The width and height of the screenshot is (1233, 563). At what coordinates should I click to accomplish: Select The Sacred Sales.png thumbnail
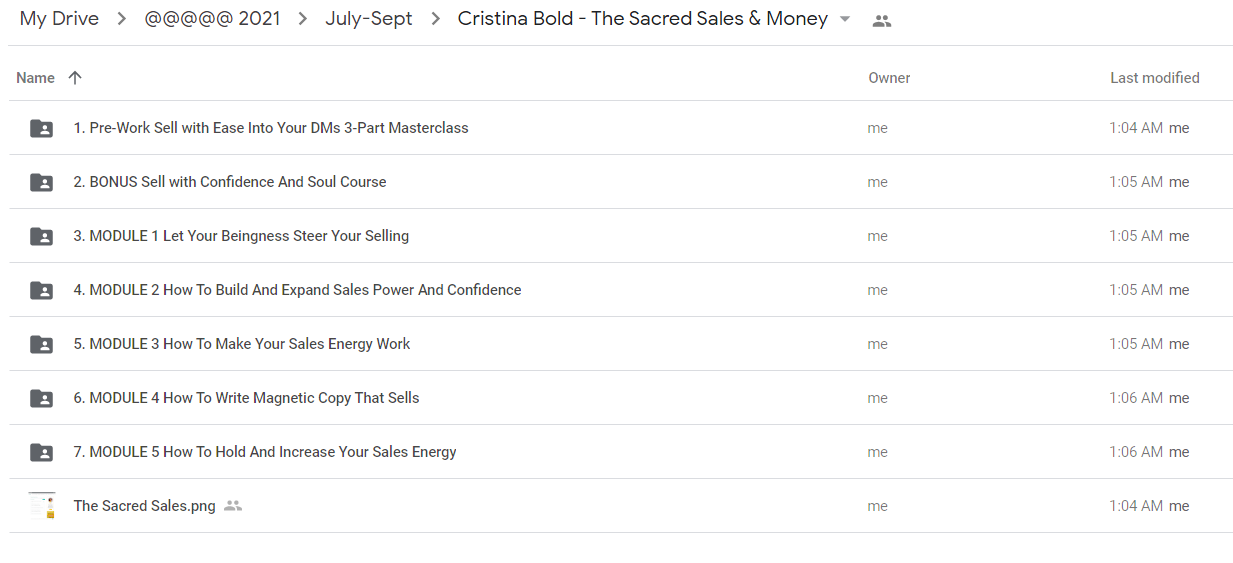coord(41,506)
